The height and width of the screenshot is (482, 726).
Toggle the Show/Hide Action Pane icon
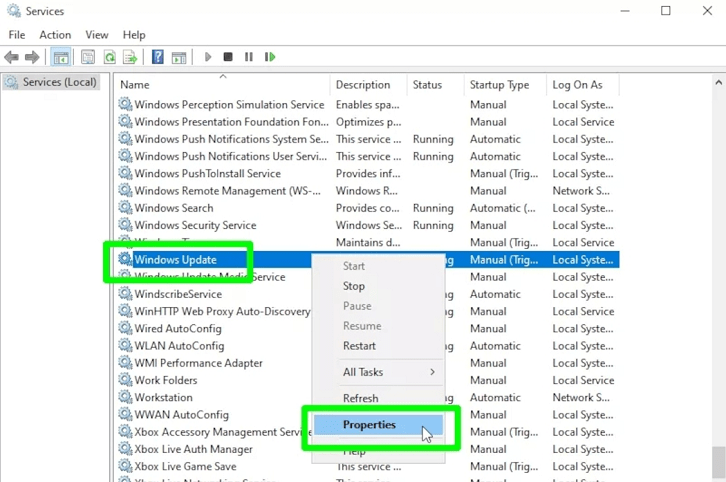tap(179, 57)
